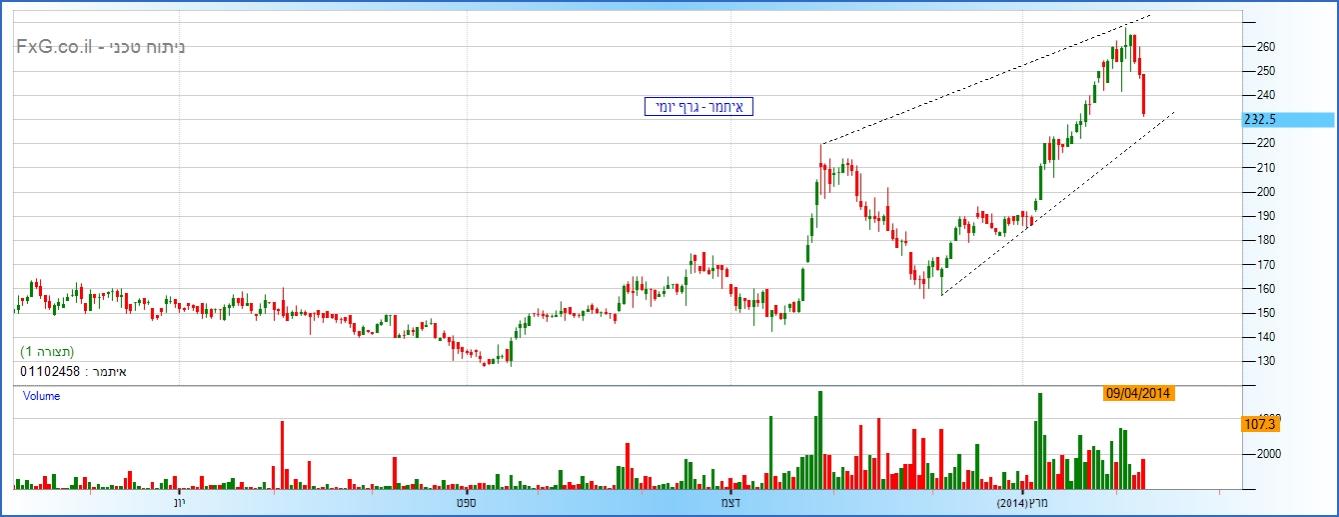Image resolution: width=1339 pixels, height=517 pixels.
Task: Select the איתמר : 01102458 ticker text
Action: (74, 372)
